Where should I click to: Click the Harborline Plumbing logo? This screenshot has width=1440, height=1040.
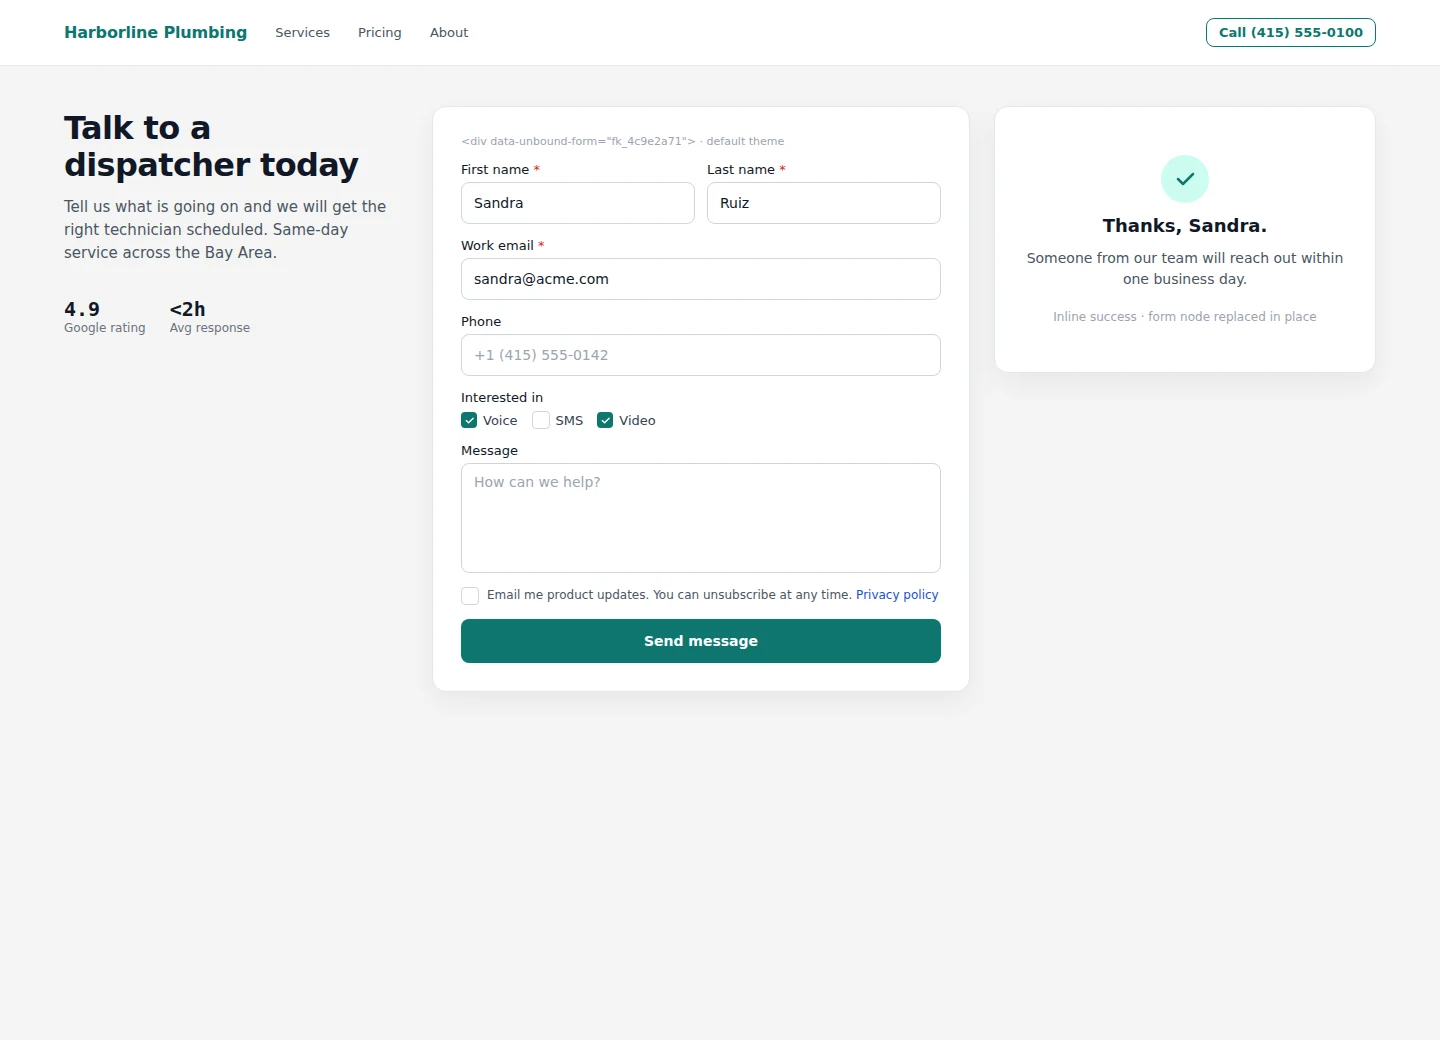coord(155,32)
